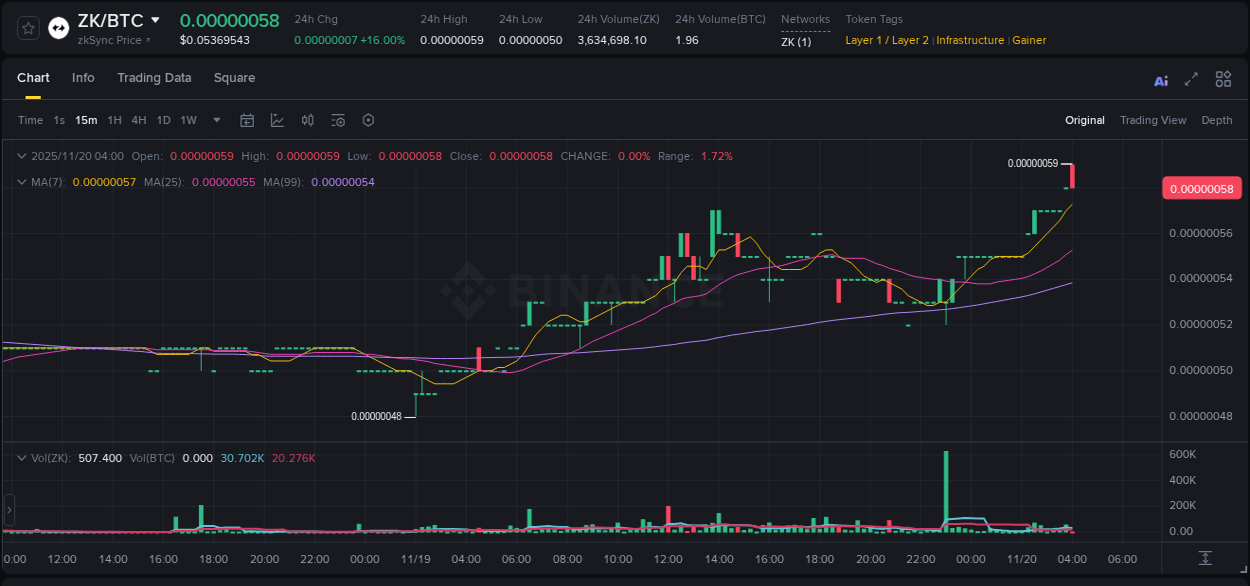Change chart style via the line chart icon
The image size is (1250, 586).
(x=277, y=119)
